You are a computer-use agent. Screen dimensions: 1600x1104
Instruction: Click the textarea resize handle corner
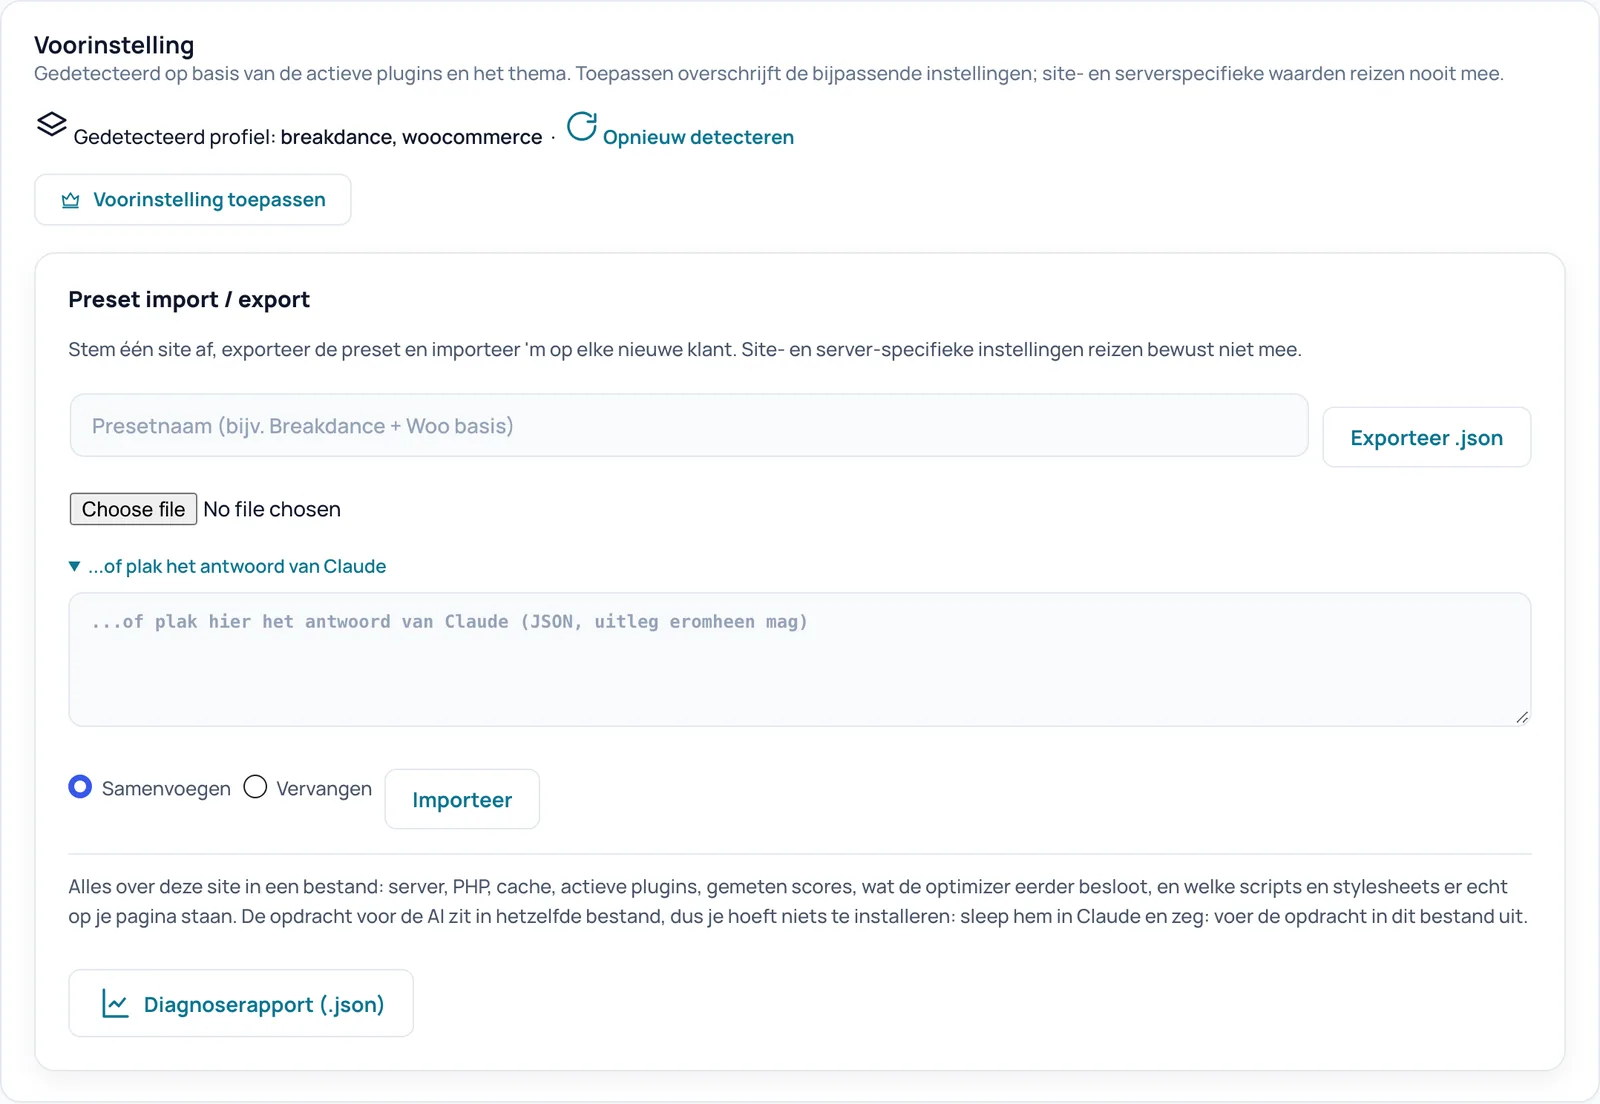1521,717
